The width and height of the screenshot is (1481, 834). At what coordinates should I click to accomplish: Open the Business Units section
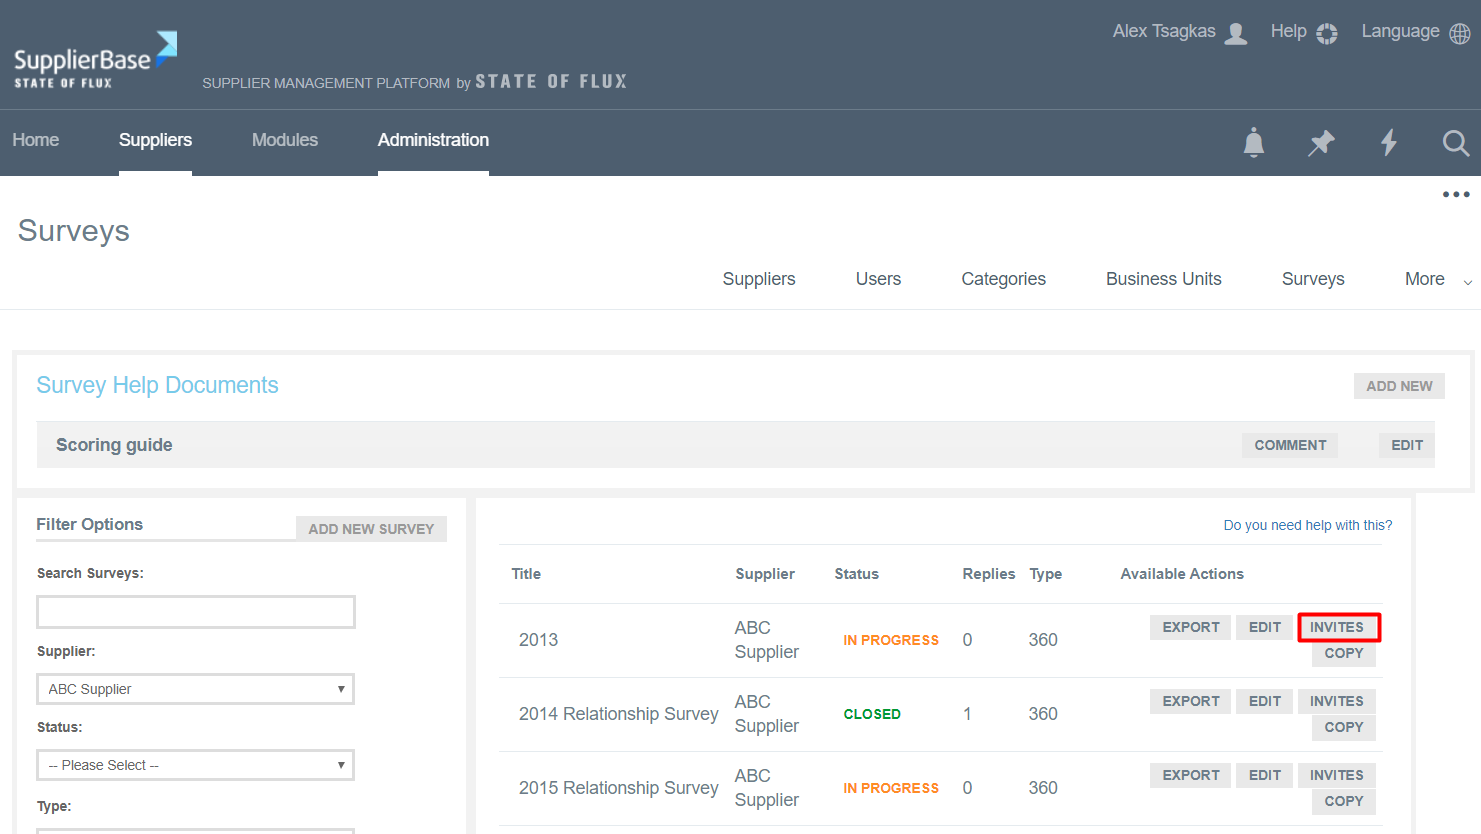point(1163,279)
